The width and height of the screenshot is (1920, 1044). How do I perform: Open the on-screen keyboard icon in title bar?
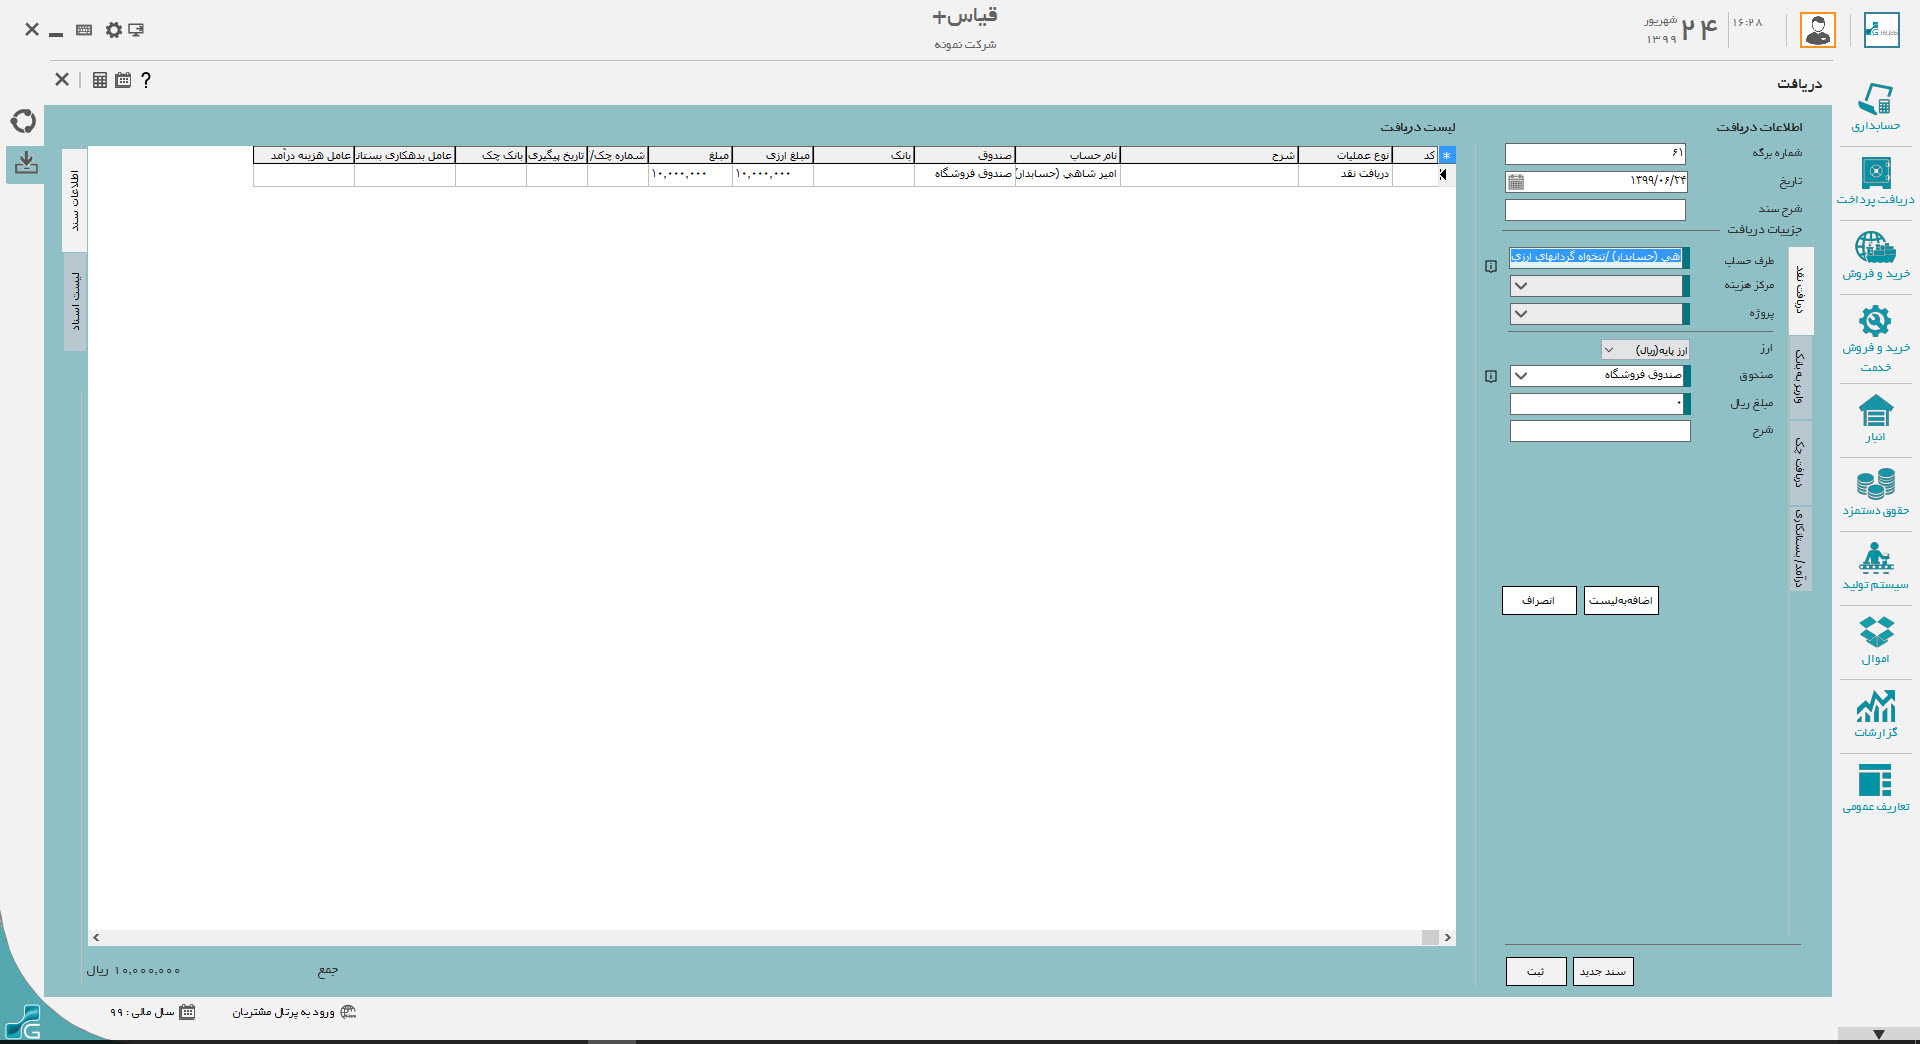click(84, 30)
